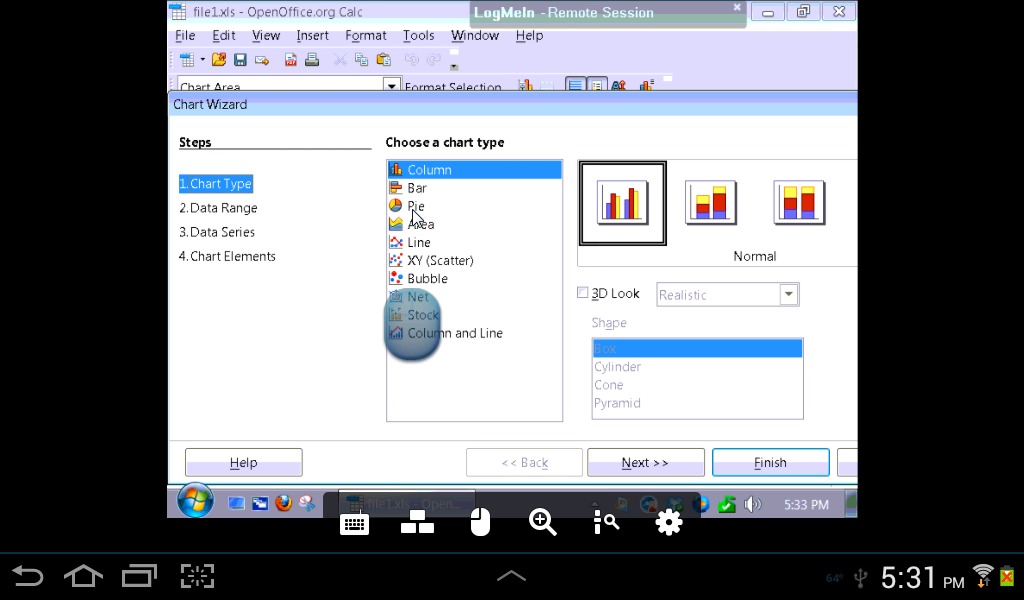This screenshot has width=1024, height=600.
Task: Click the Show desktop icon in quick launch
Action: click(236, 503)
